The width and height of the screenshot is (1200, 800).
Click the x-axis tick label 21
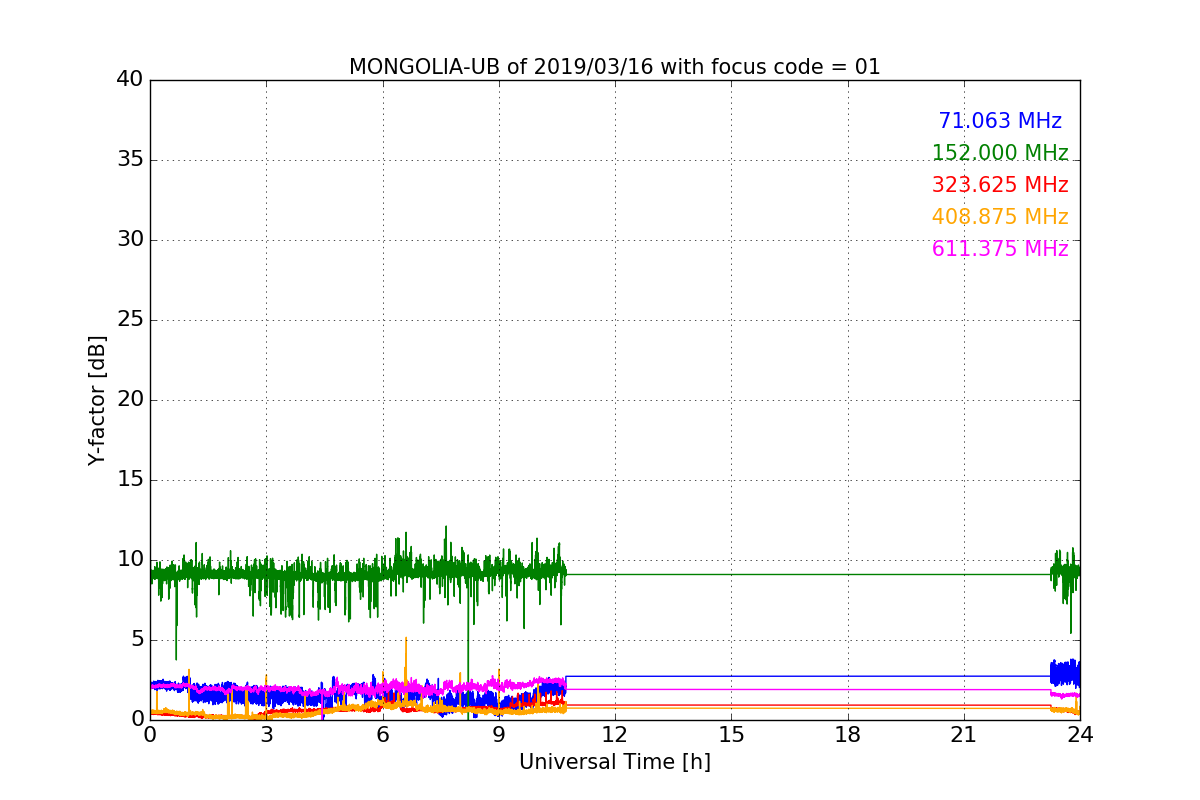coord(964,734)
